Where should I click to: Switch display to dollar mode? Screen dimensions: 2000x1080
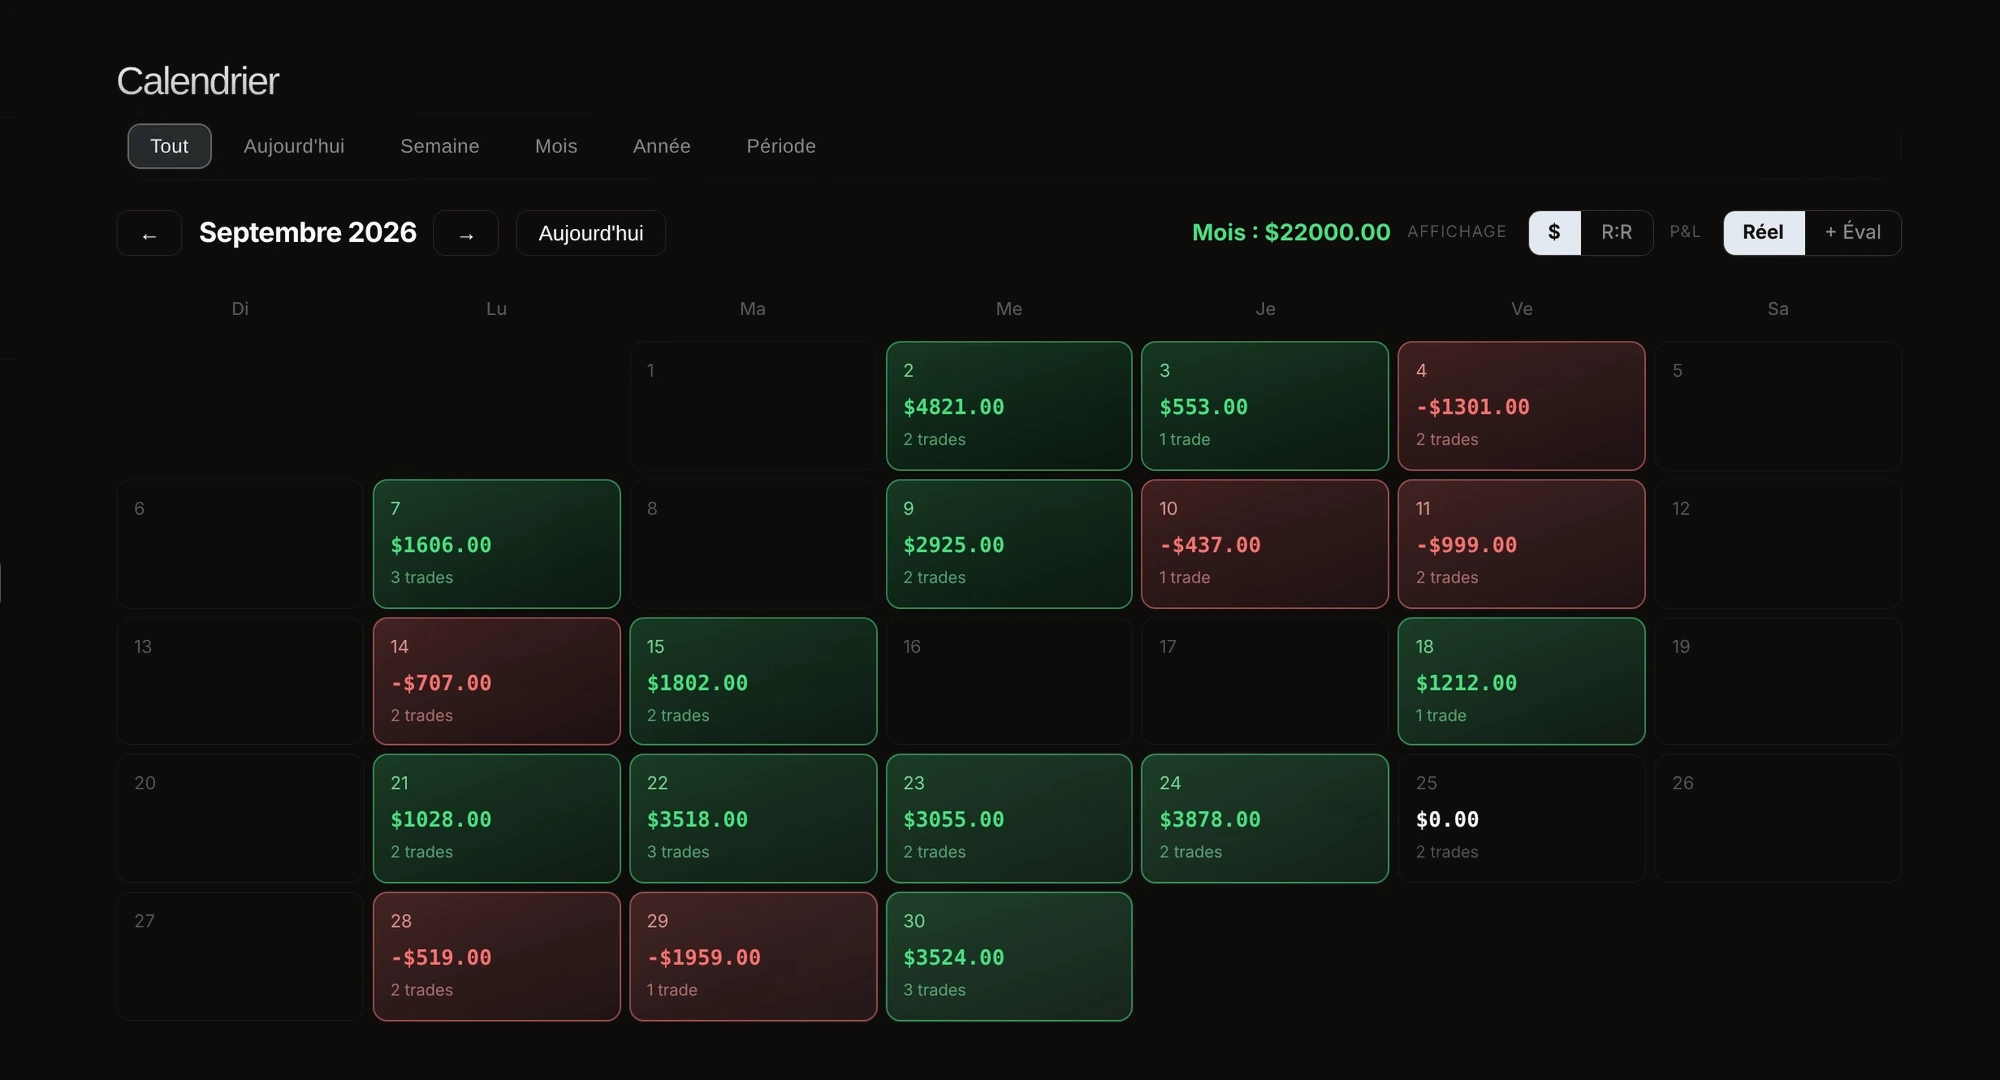pos(1554,233)
